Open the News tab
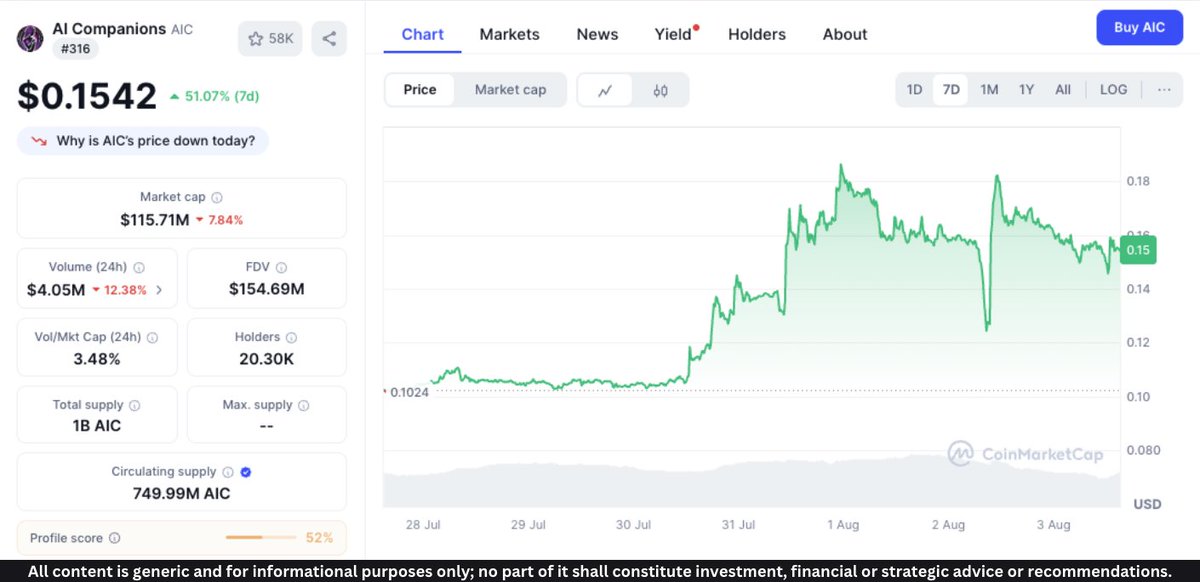The height and width of the screenshot is (582, 1200). 597,34
